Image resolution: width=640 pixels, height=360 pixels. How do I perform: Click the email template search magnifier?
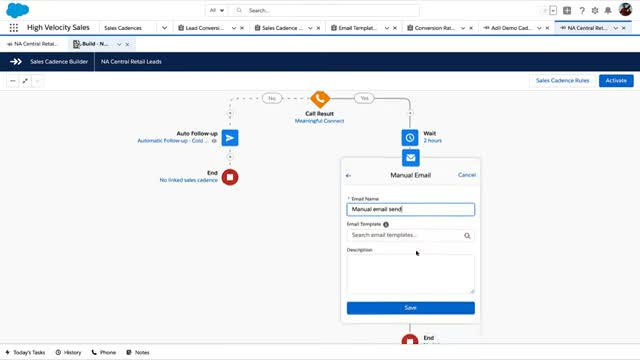[x=467, y=236]
